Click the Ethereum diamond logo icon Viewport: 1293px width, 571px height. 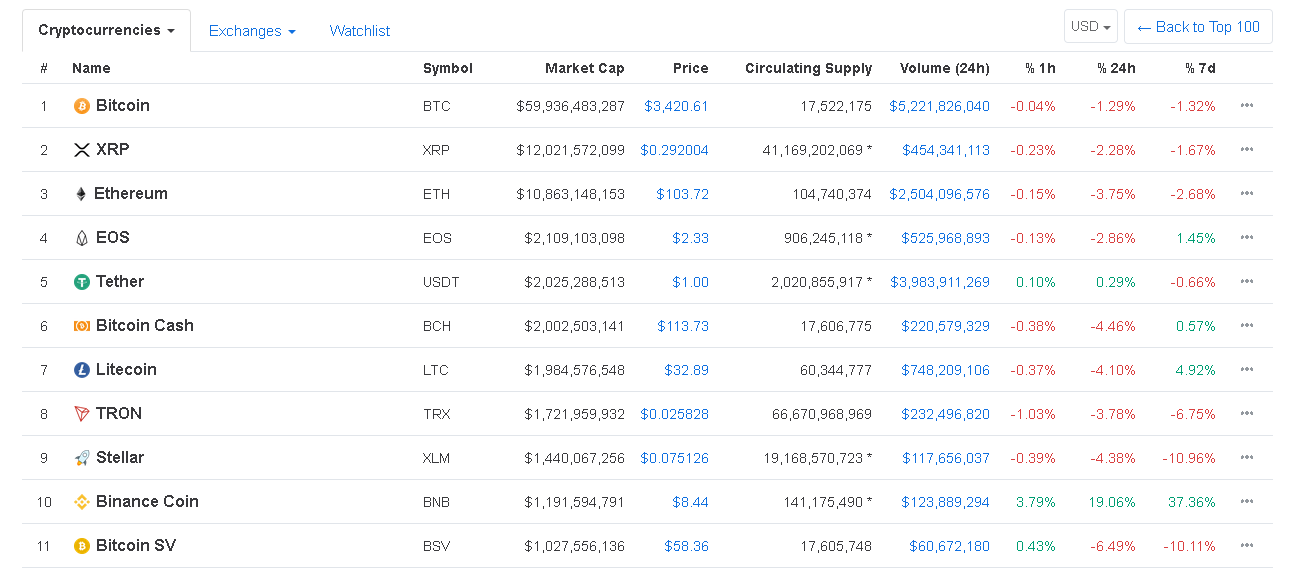point(81,194)
